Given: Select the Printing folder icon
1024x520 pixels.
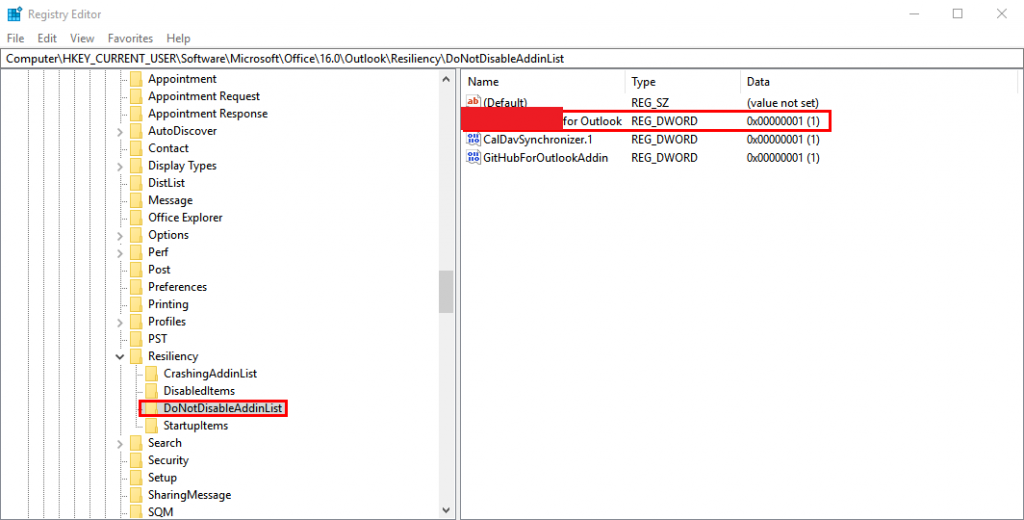Looking at the screenshot, I should (x=136, y=304).
